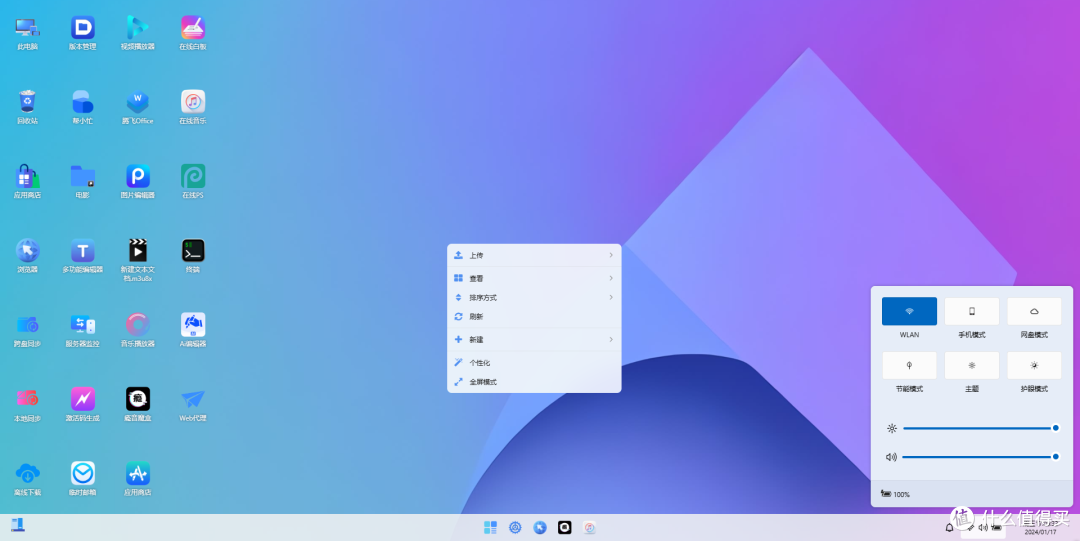Screen dimensions: 1080x541
Task: Choose 个性化 (Personalize) from context menu
Action: coord(534,363)
